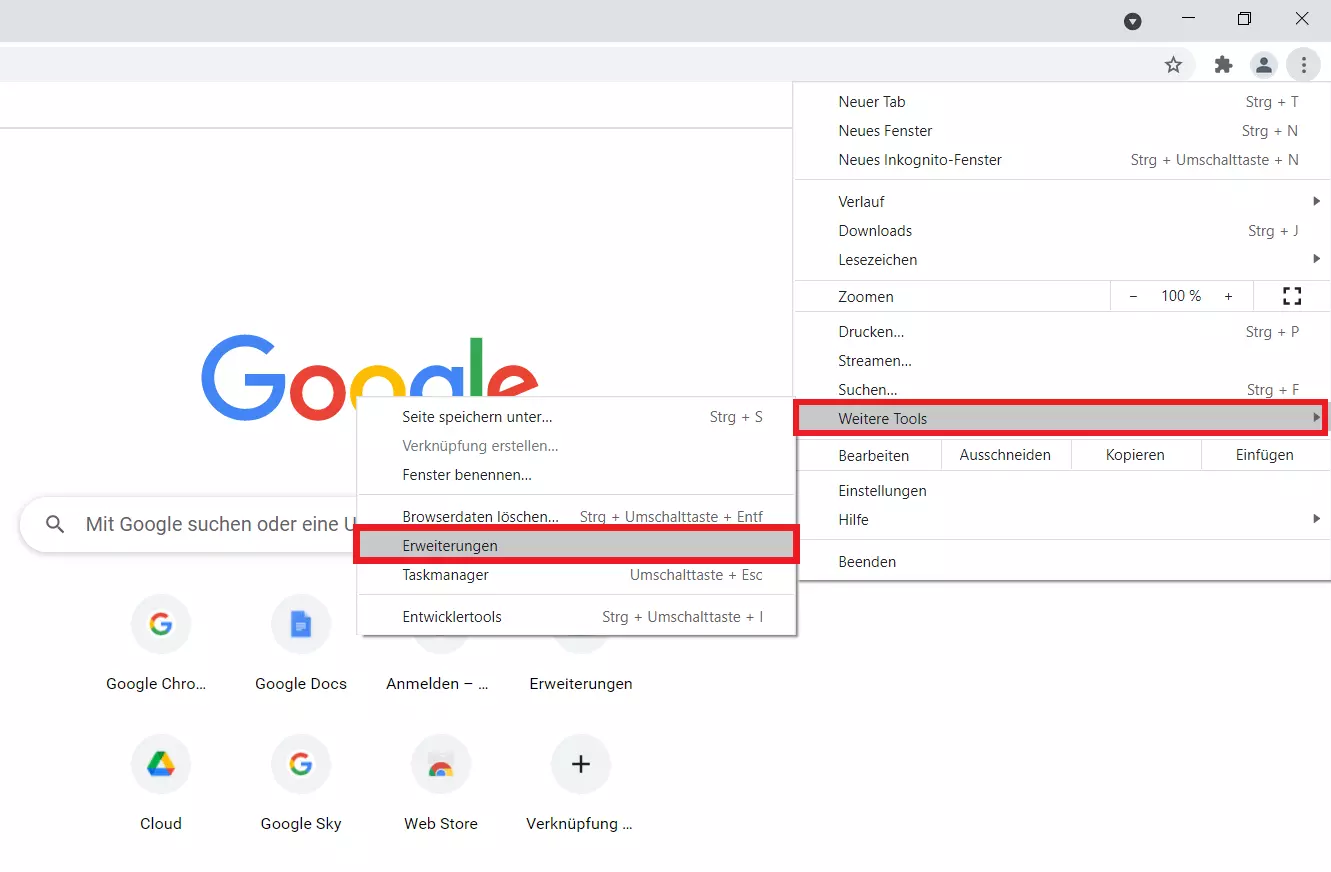This screenshot has width=1331, height=872.
Task: Open the profile avatar icon
Action: click(1264, 65)
